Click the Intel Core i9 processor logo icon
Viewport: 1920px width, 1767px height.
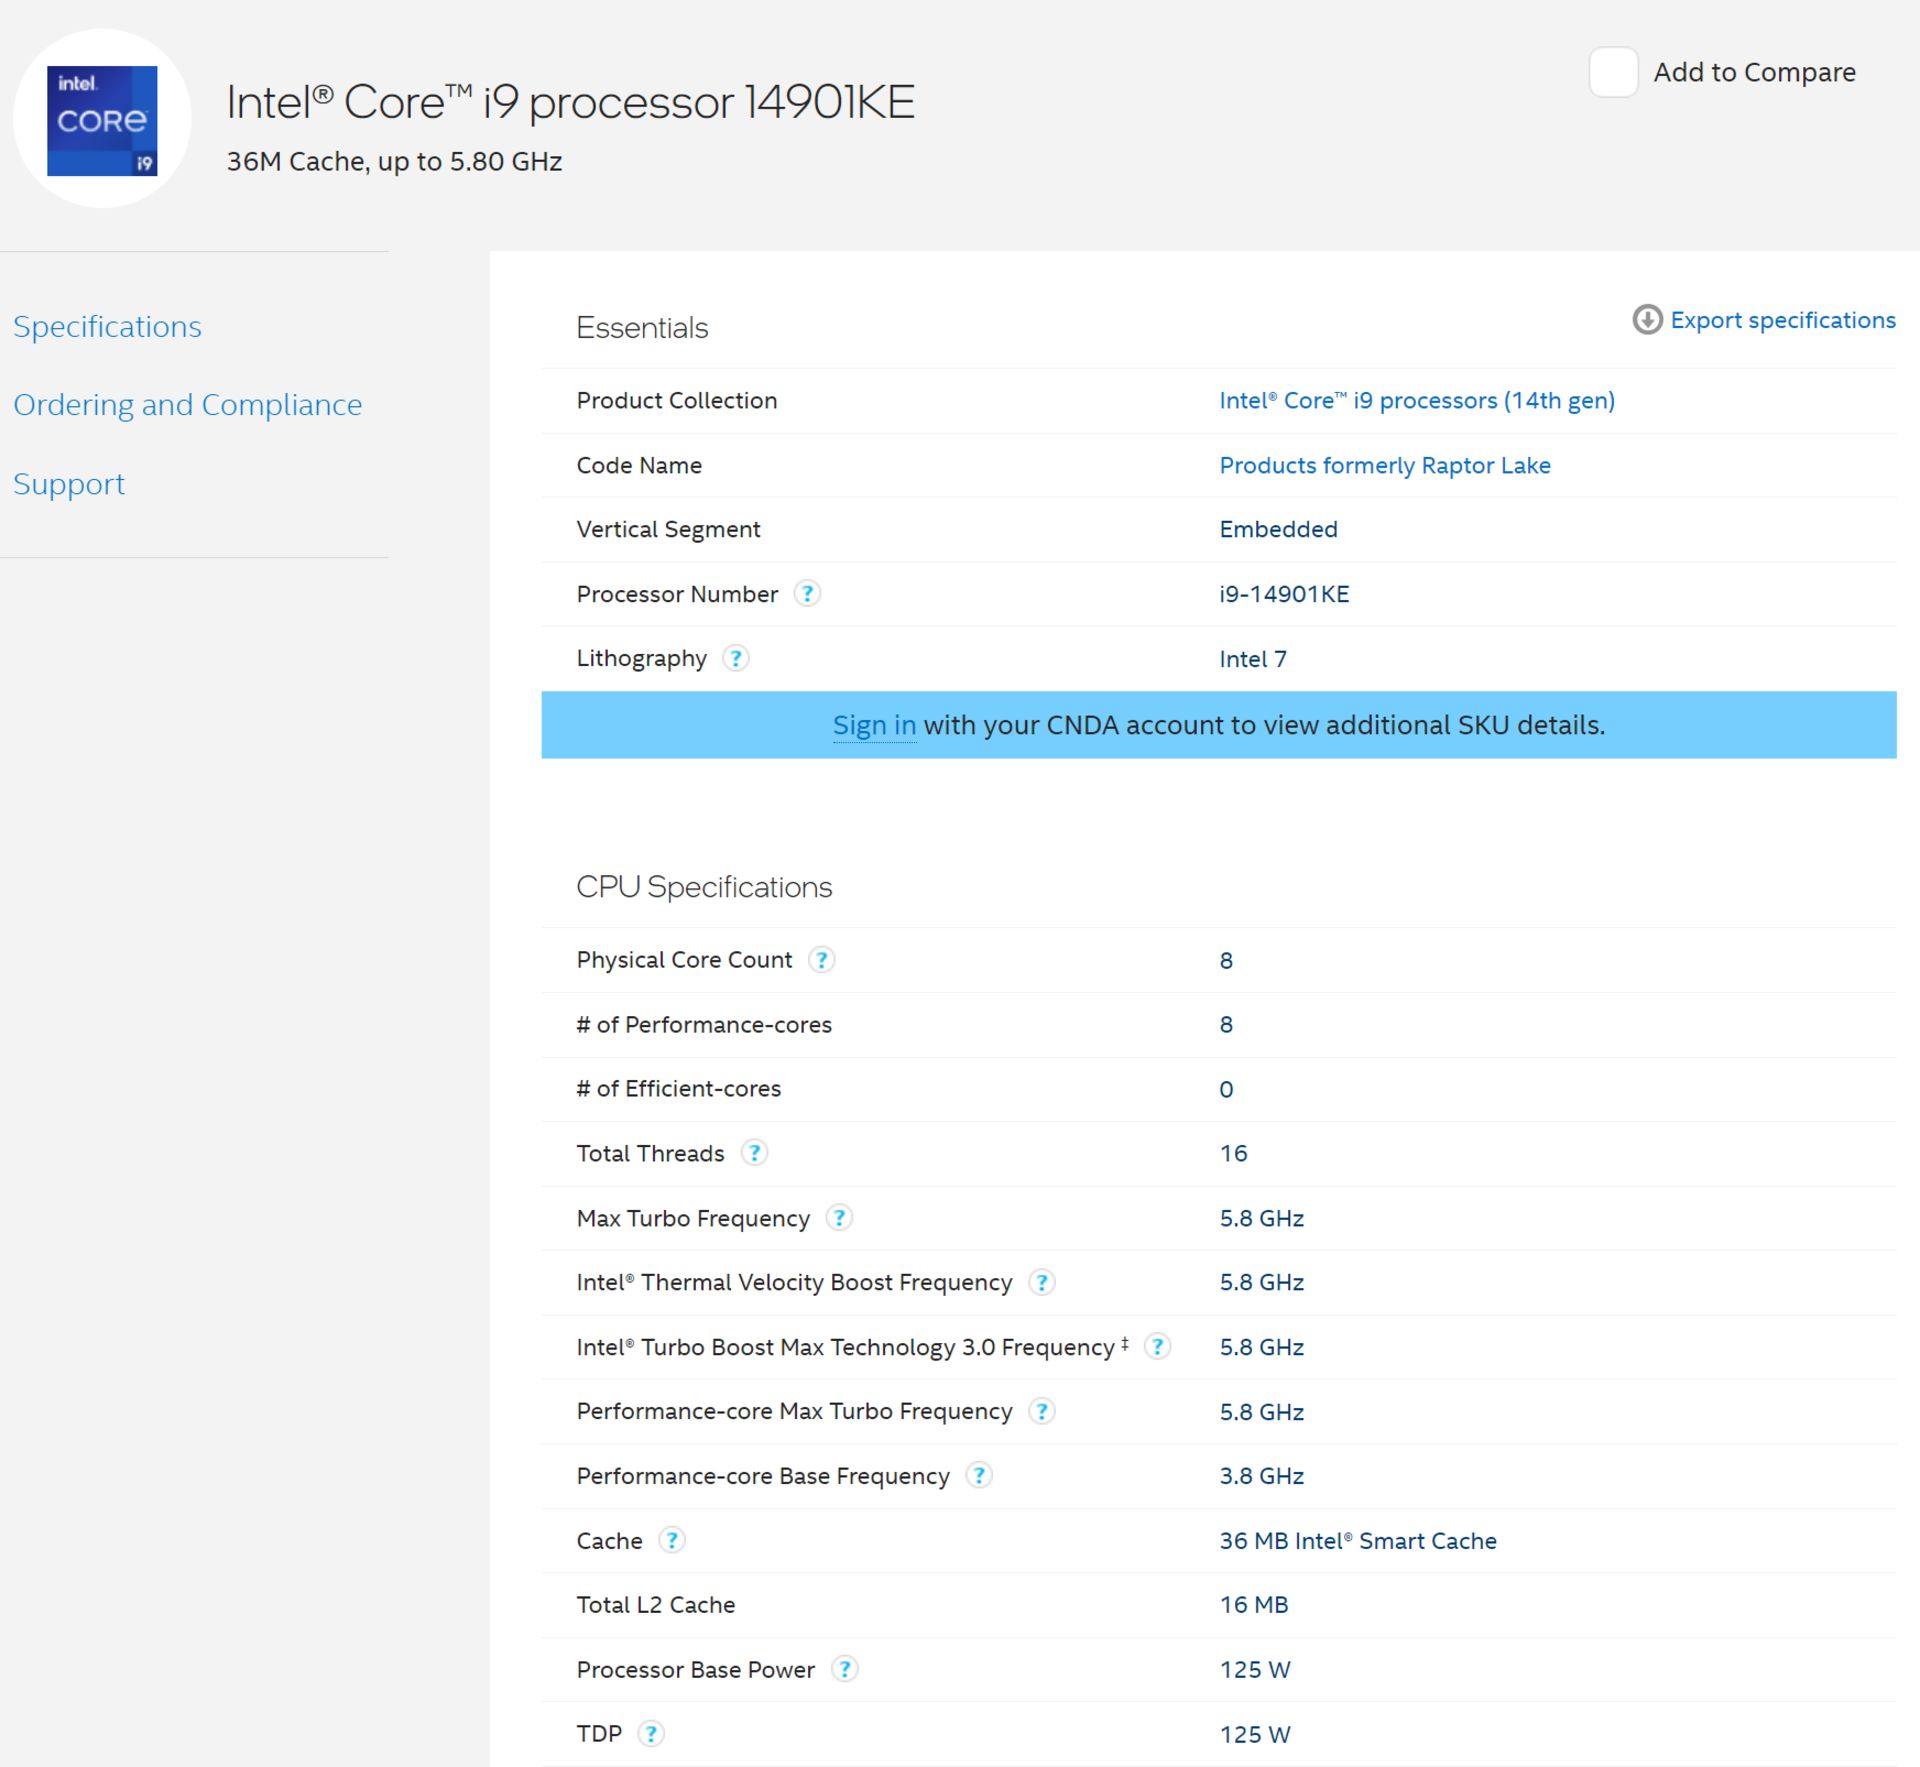point(104,124)
